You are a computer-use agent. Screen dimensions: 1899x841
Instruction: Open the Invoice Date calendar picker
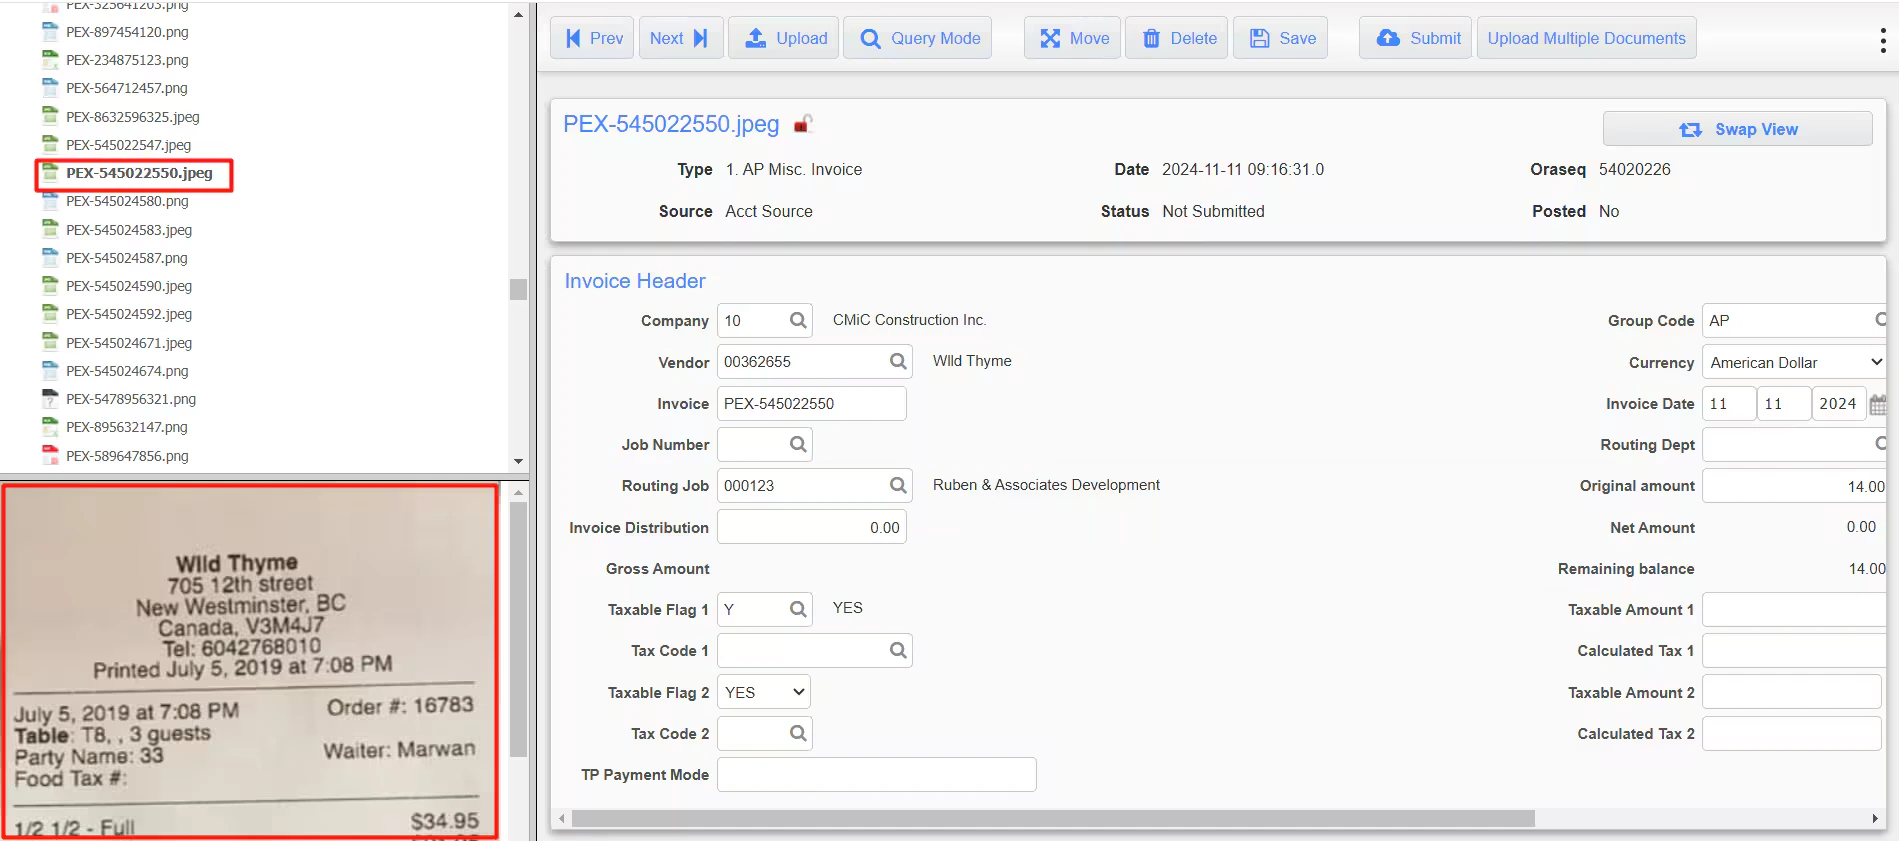(x=1878, y=404)
